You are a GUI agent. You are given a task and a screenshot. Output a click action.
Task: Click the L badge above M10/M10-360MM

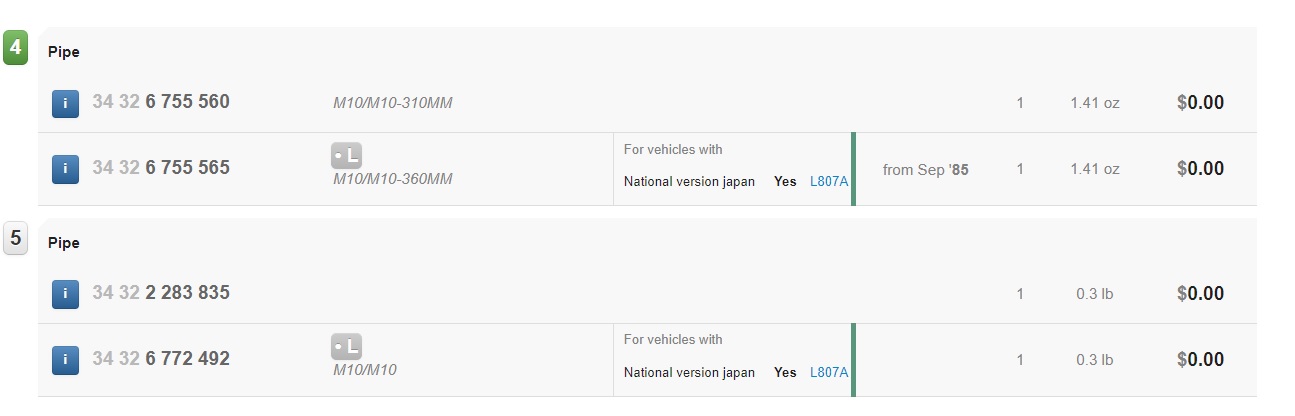tap(346, 156)
